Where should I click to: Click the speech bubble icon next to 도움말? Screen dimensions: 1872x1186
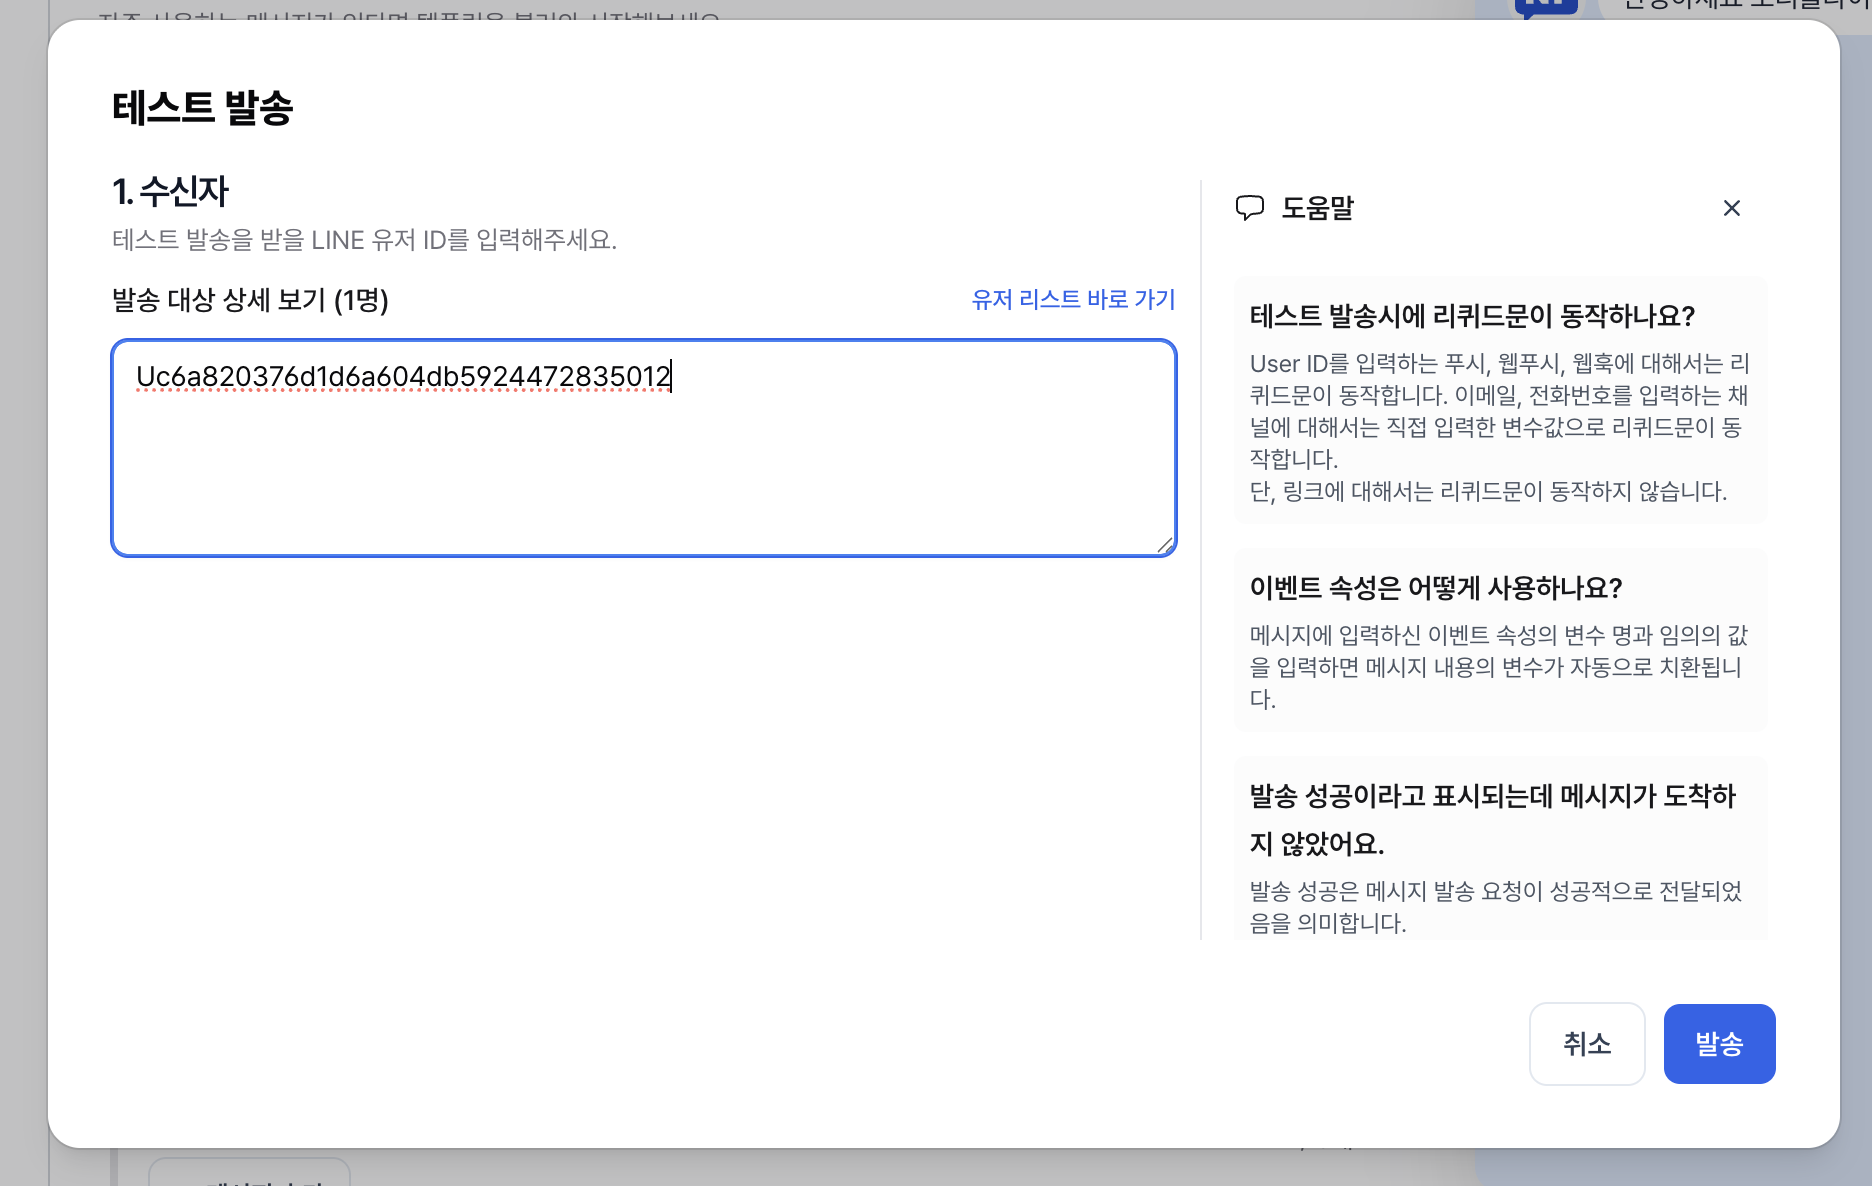click(1251, 208)
